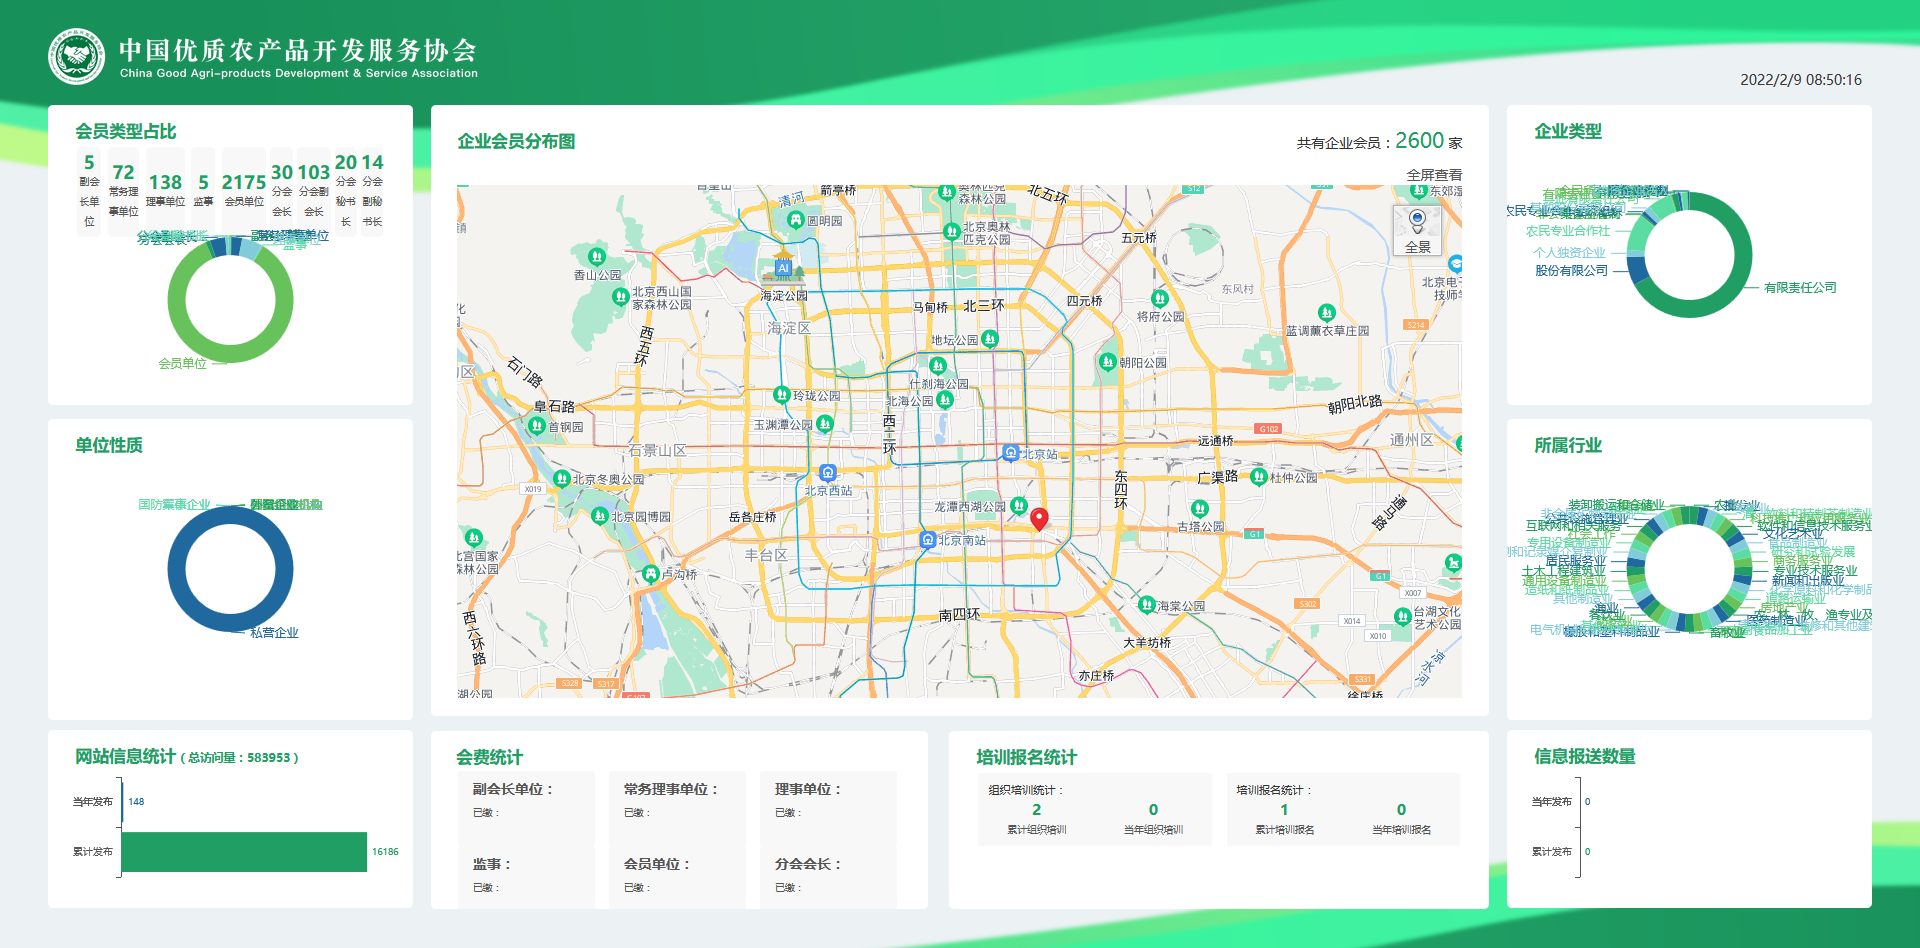Click the 累计发布 green bar showing 16186
1920x948 pixels.
[x=244, y=852]
